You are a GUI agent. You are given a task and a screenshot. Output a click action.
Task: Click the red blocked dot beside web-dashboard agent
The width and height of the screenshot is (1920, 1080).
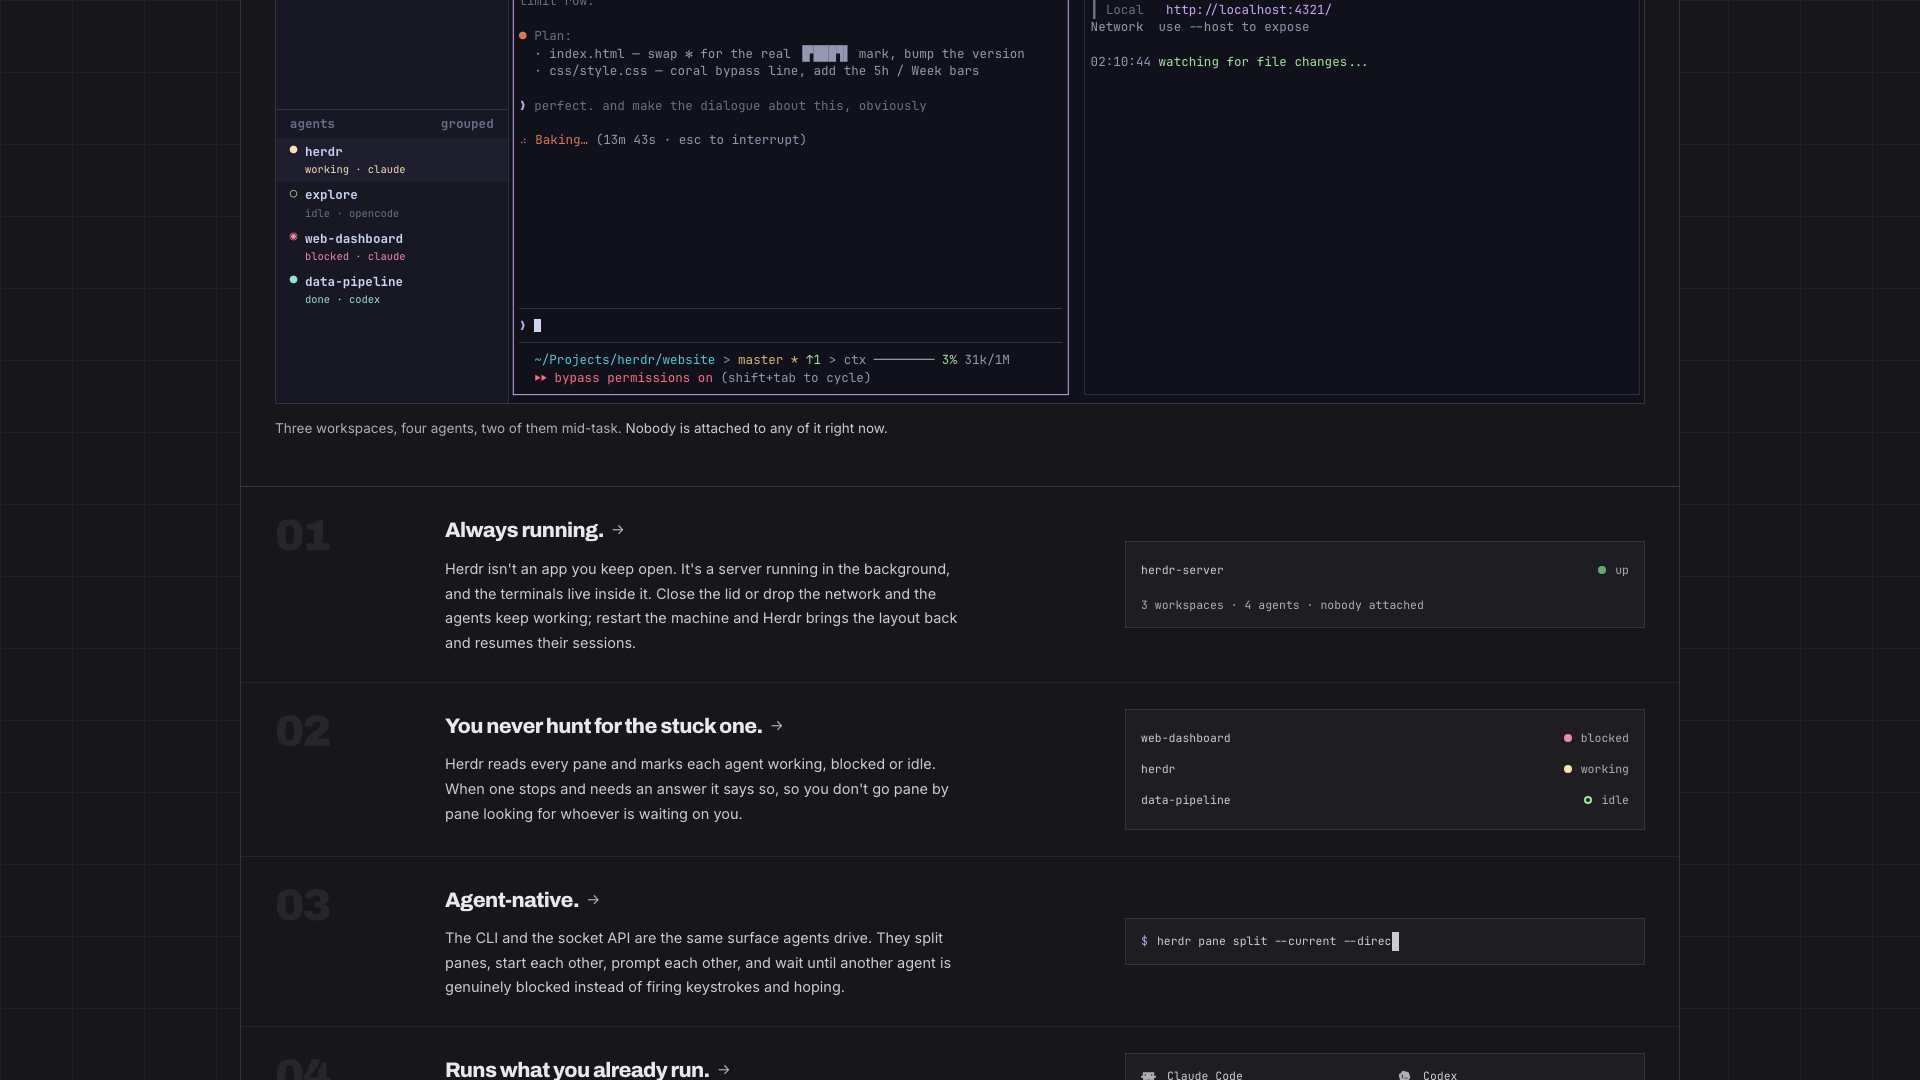(293, 237)
